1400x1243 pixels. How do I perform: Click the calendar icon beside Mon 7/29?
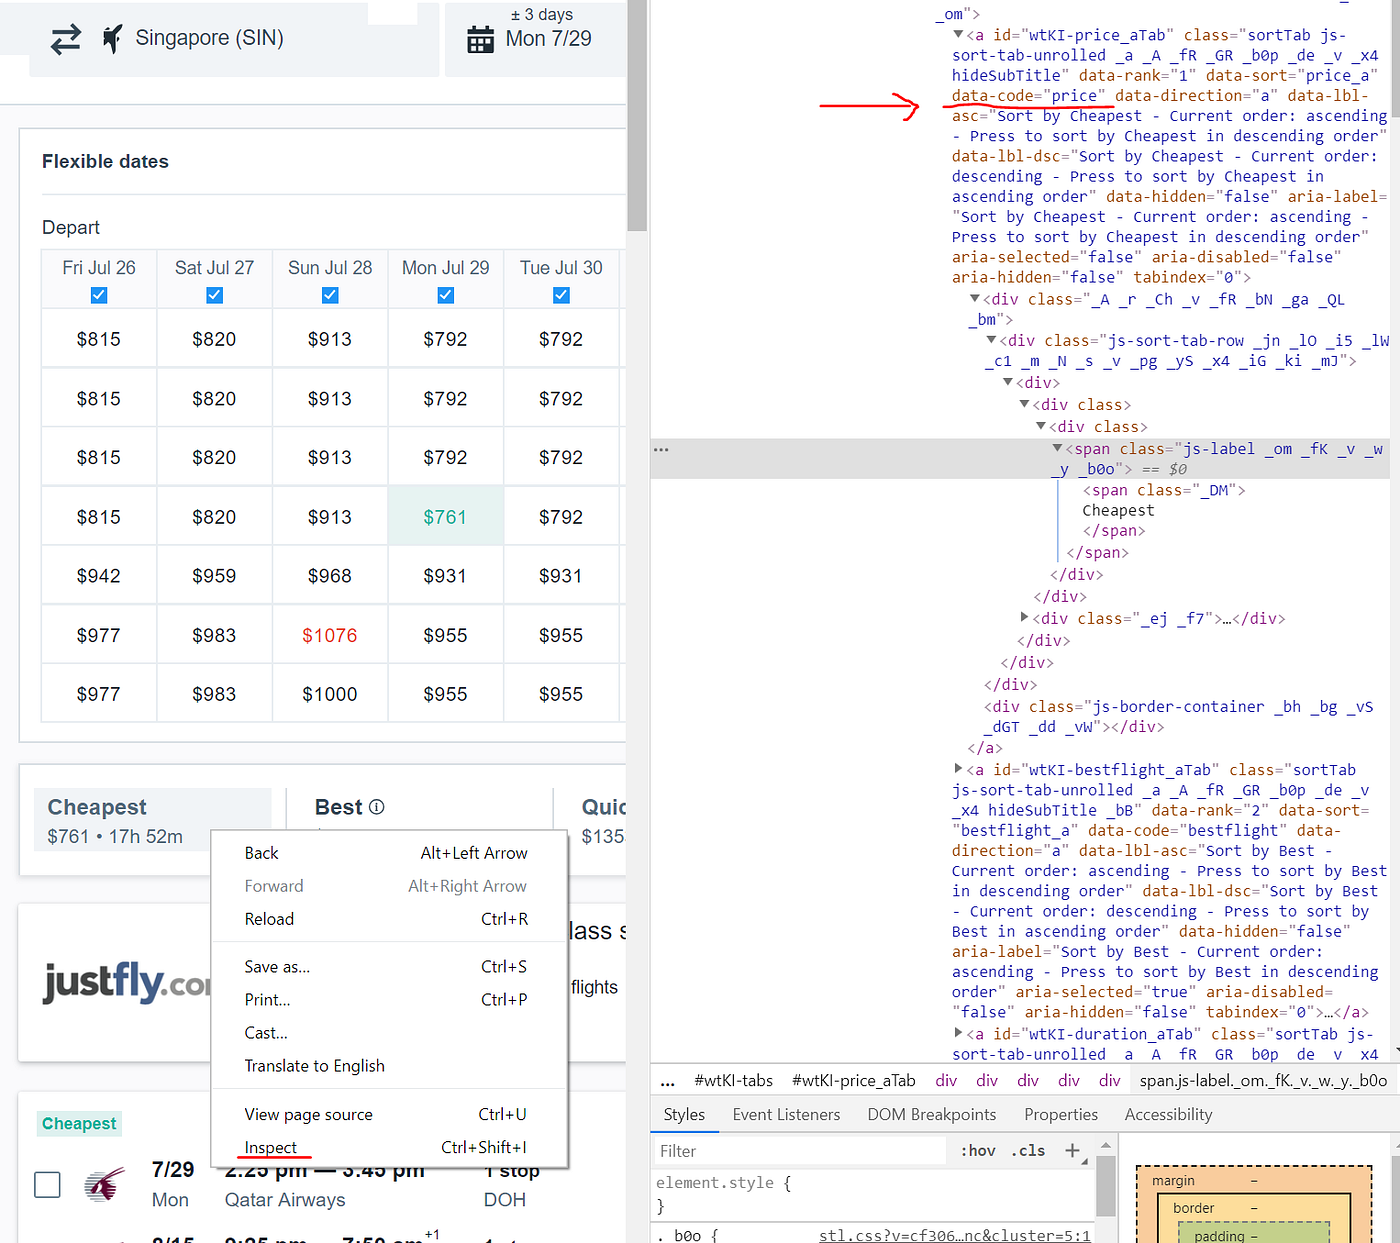click(480, 38)
